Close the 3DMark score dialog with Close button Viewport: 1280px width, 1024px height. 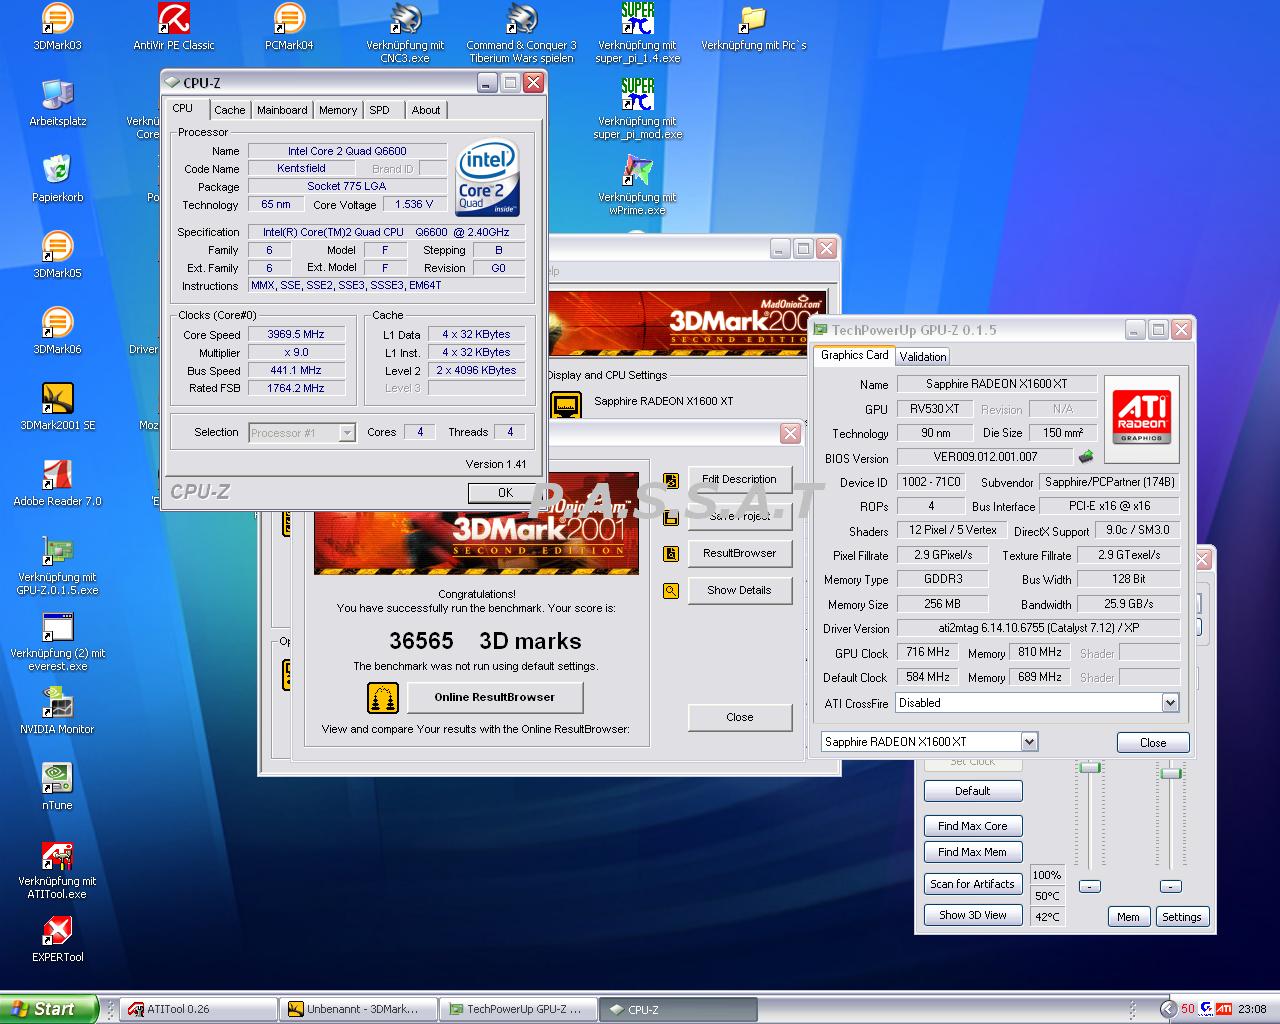(739, 717)
